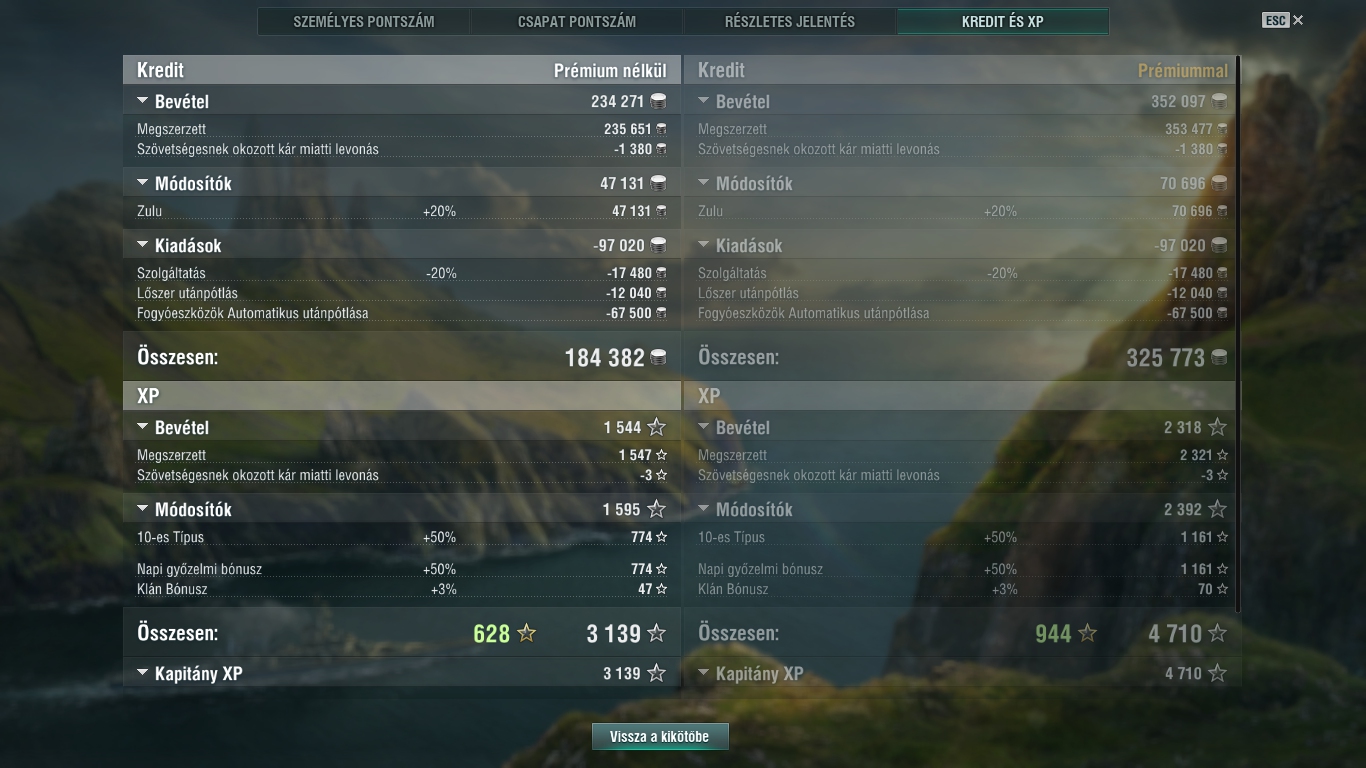Click the vertical scrollbar on the right edge
Viewport: 1366px width, 768px height.
[1239, 334]
